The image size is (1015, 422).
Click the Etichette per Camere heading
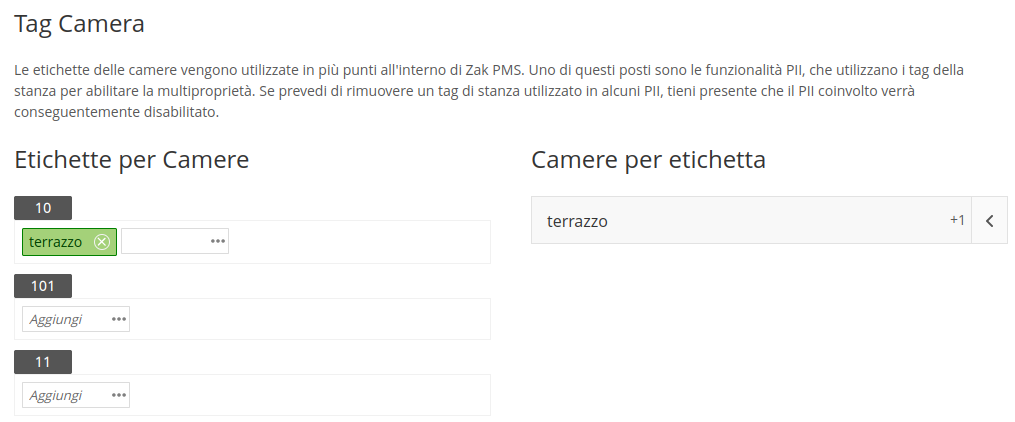click(x=131, y=159)
